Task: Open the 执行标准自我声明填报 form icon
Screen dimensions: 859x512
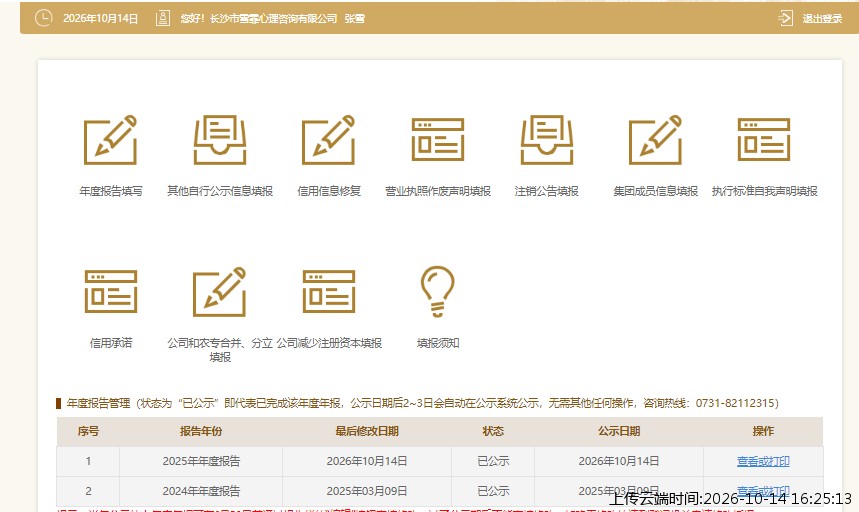Action: point(764,140)
